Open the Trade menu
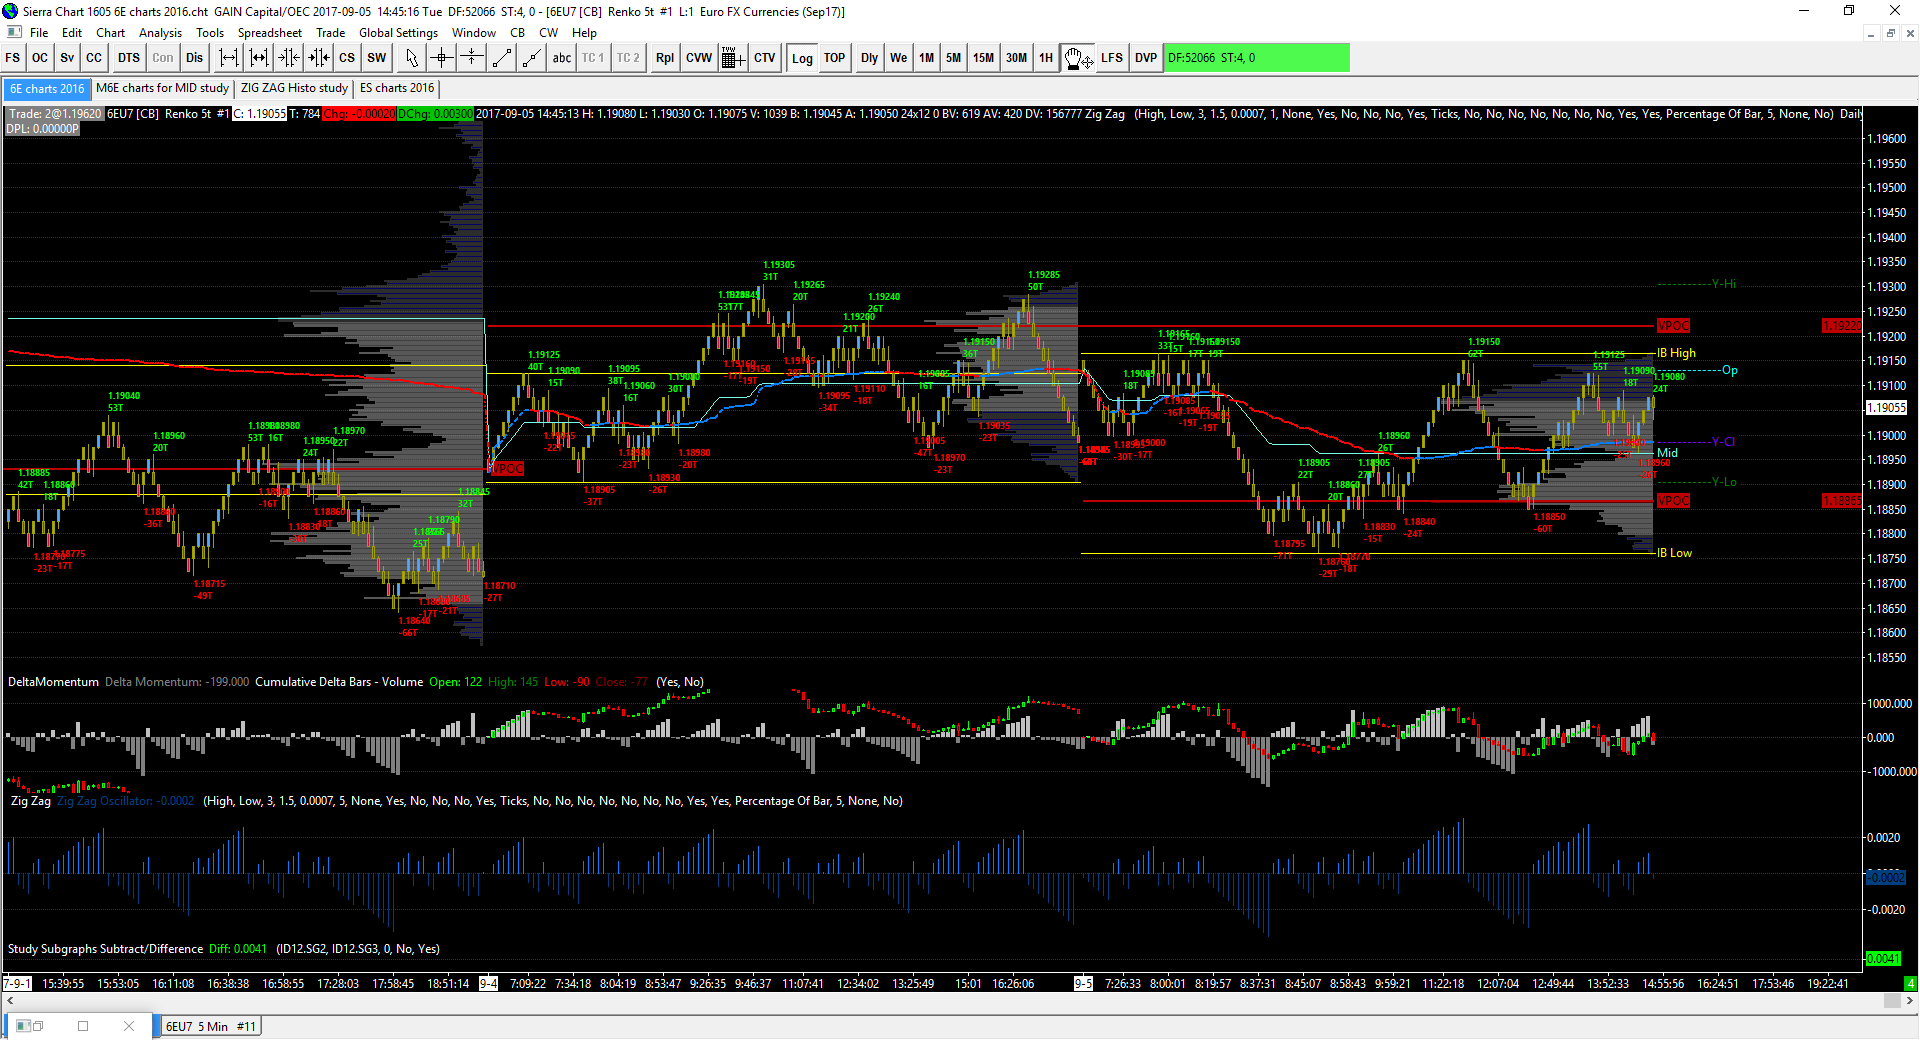The width and height of the screenshot is (1920, 1040). coord(330,33)
